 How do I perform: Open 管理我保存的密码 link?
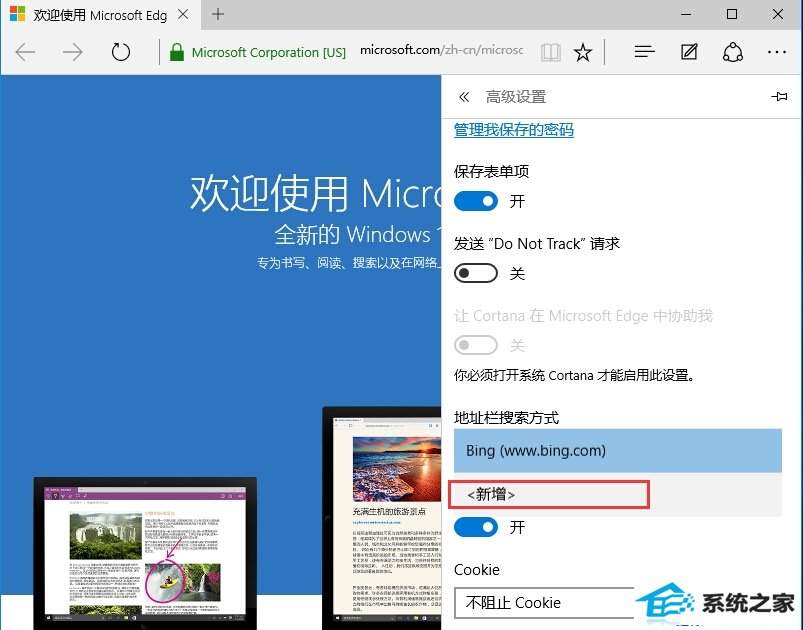[x=514, y=130]
